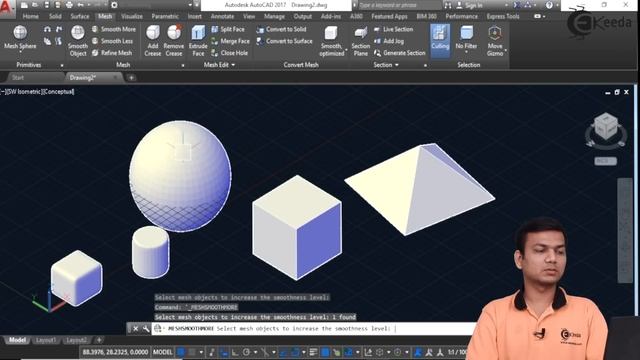This screenshot has height=360, width=640.
Task: Click the No Filter selection icon
Action: [x=466, y=33]
